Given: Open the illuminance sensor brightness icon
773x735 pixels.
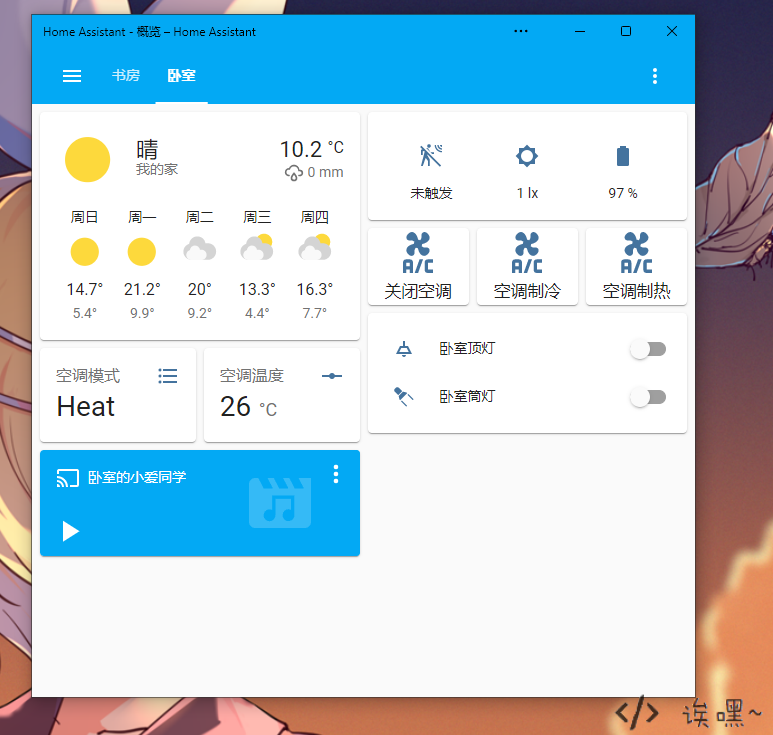Looking at the screenshot, I should tap(527, 156).
